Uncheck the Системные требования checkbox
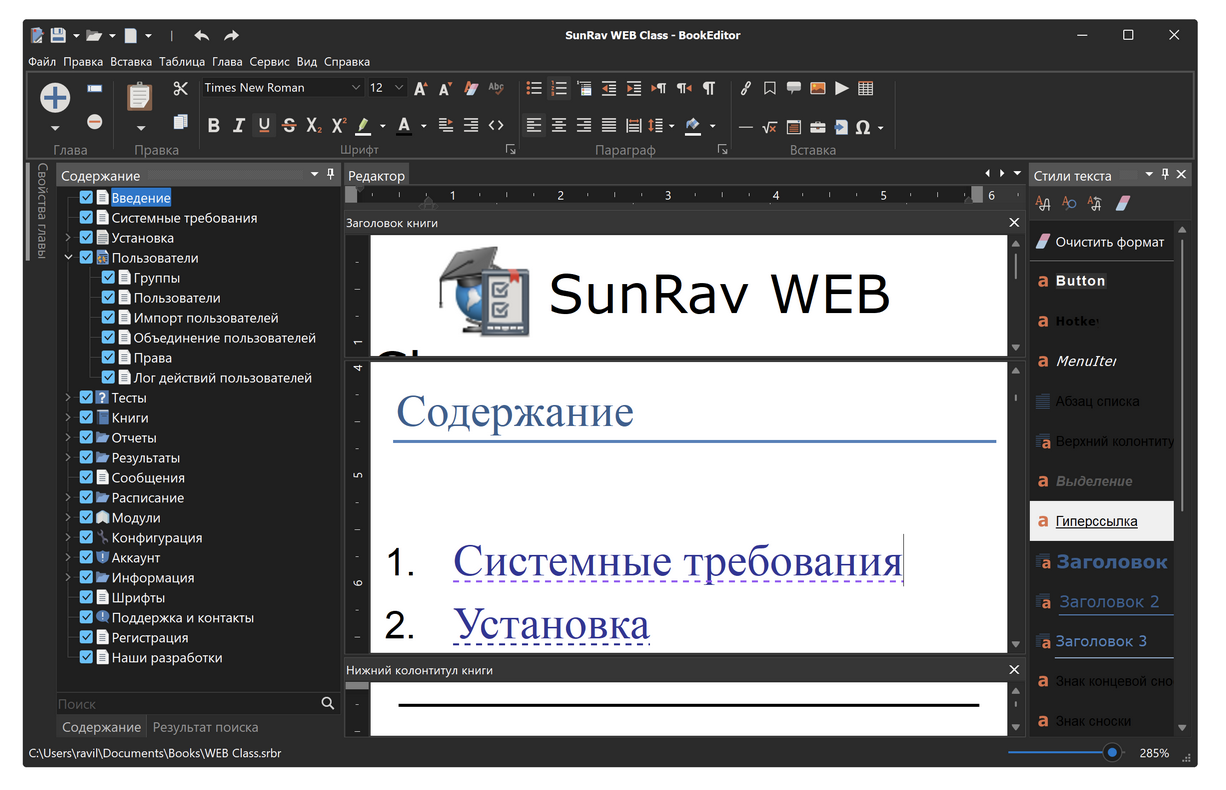 (86, 218)
